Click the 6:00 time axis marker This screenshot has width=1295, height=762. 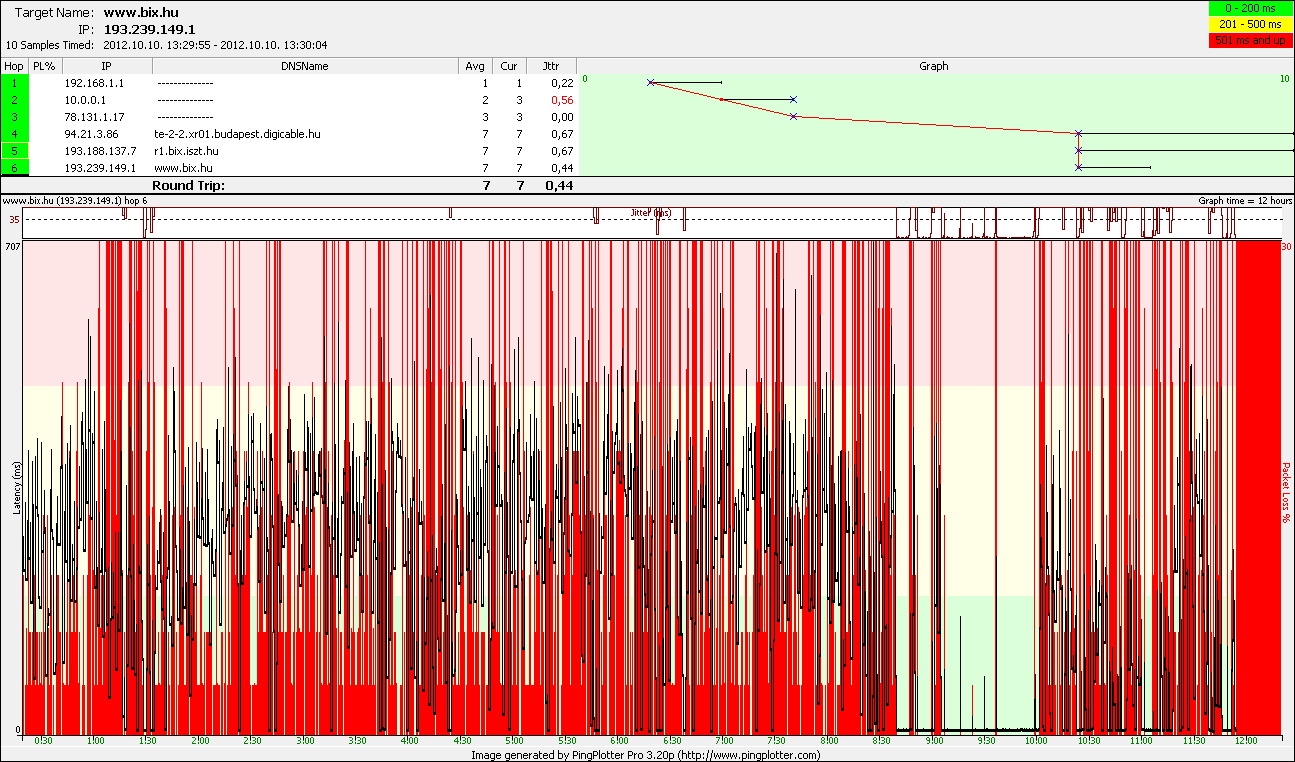click(x=619, y=741)
